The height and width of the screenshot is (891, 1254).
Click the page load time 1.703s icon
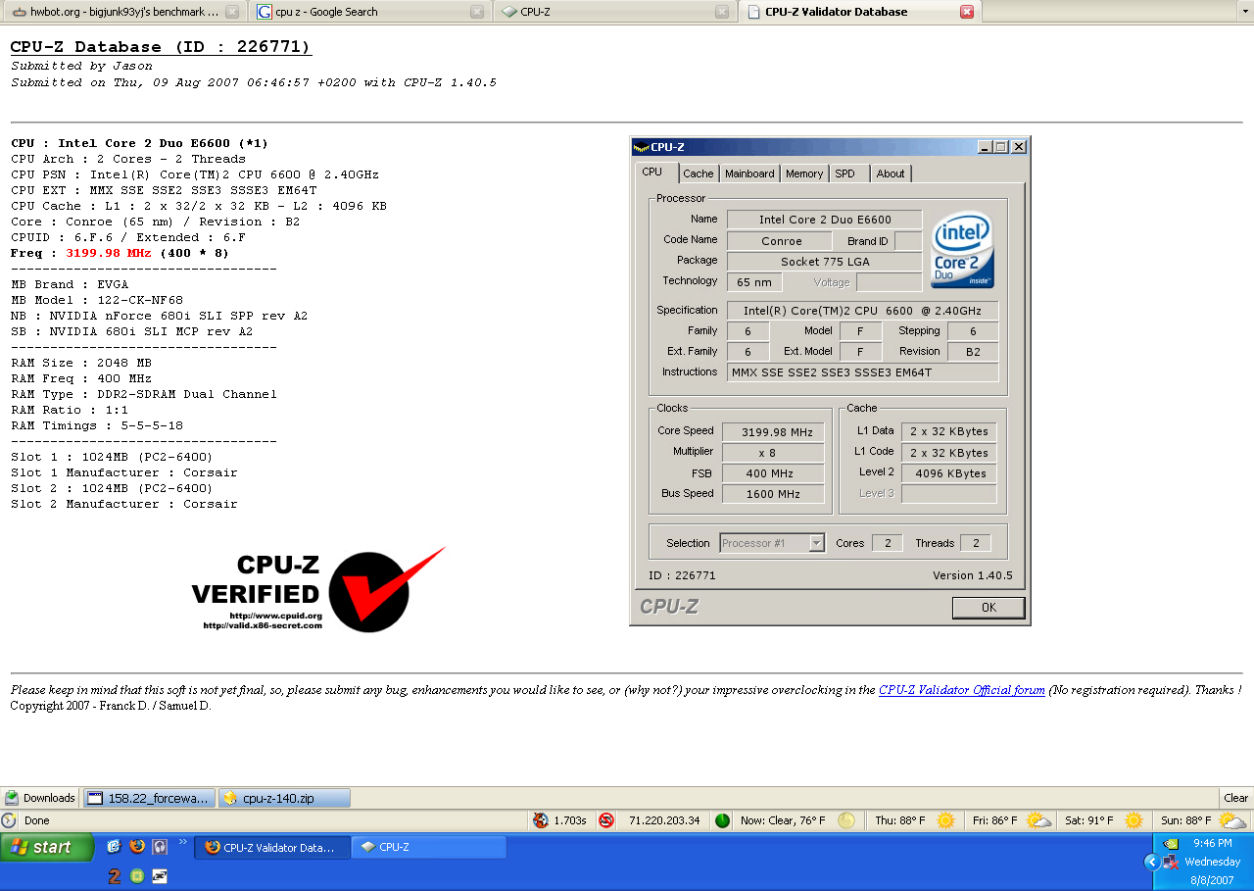(541, 820)
